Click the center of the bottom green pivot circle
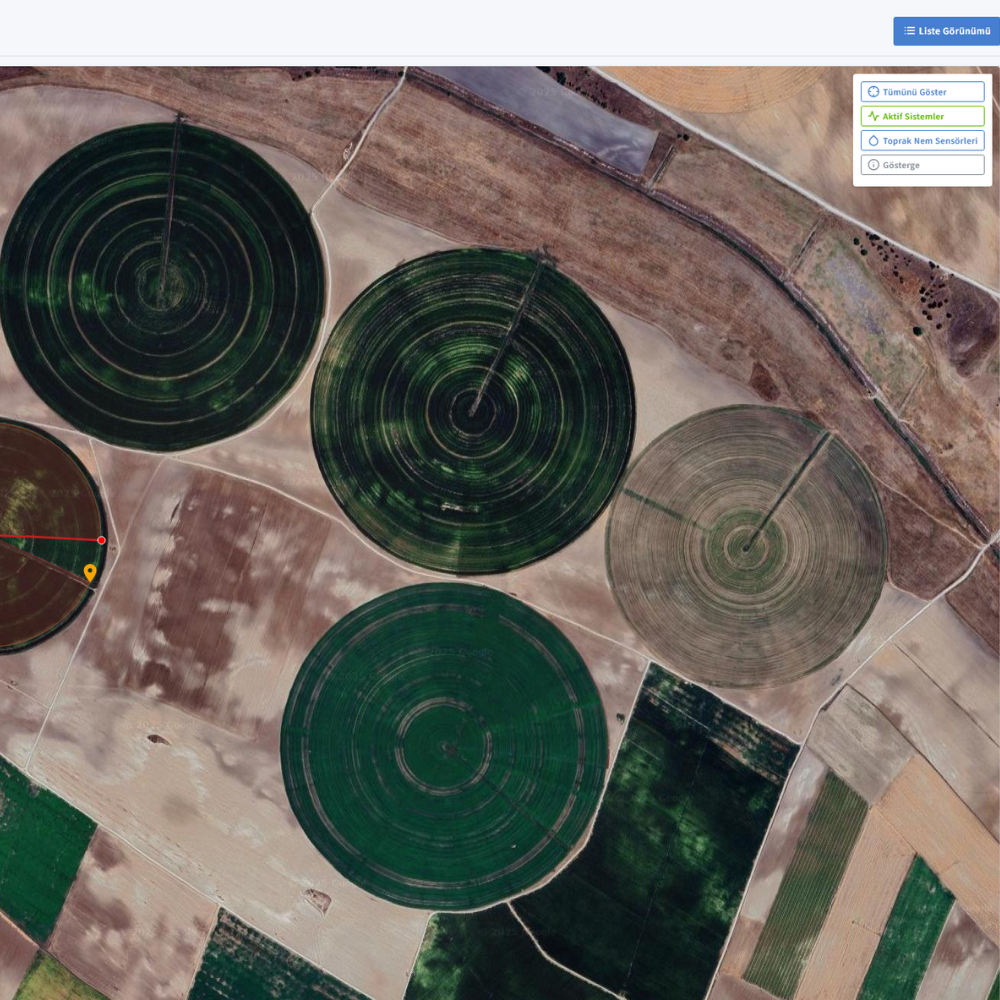Screen dimensions: 1000x1000 (x=445, y=746)
